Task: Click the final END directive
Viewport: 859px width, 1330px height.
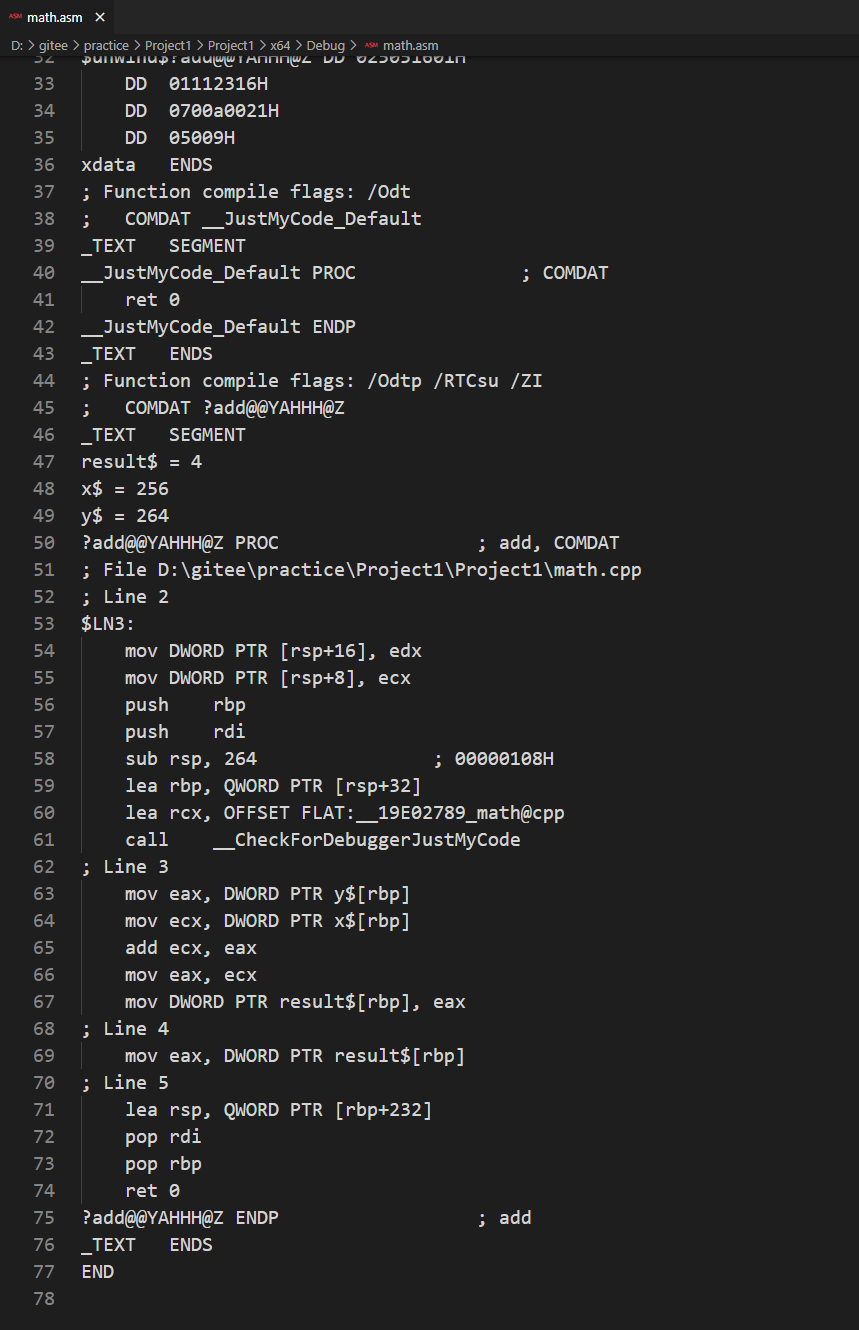Action: pos(97,1272)
